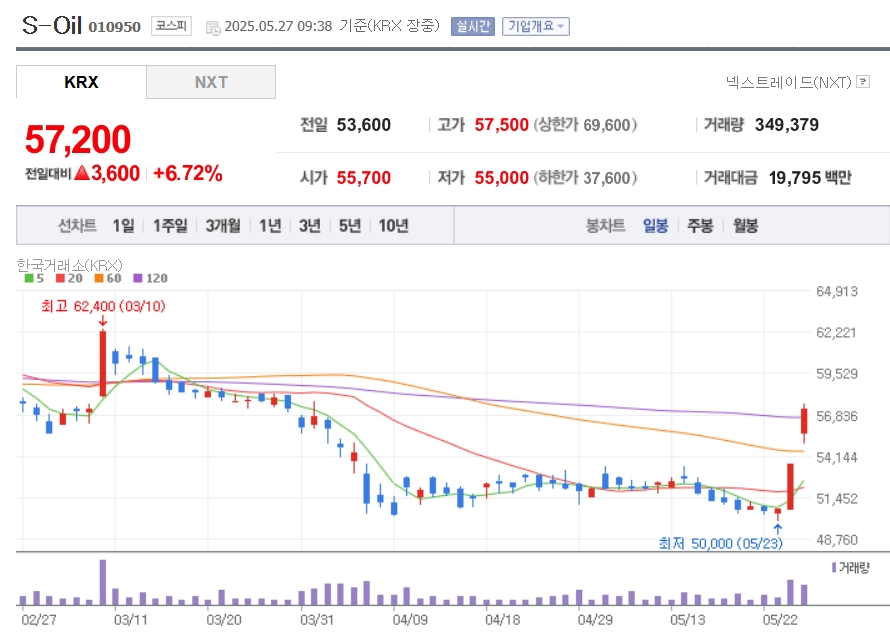Choose the 10년 line chart range

pyautogui.click(x=394, y=225)
